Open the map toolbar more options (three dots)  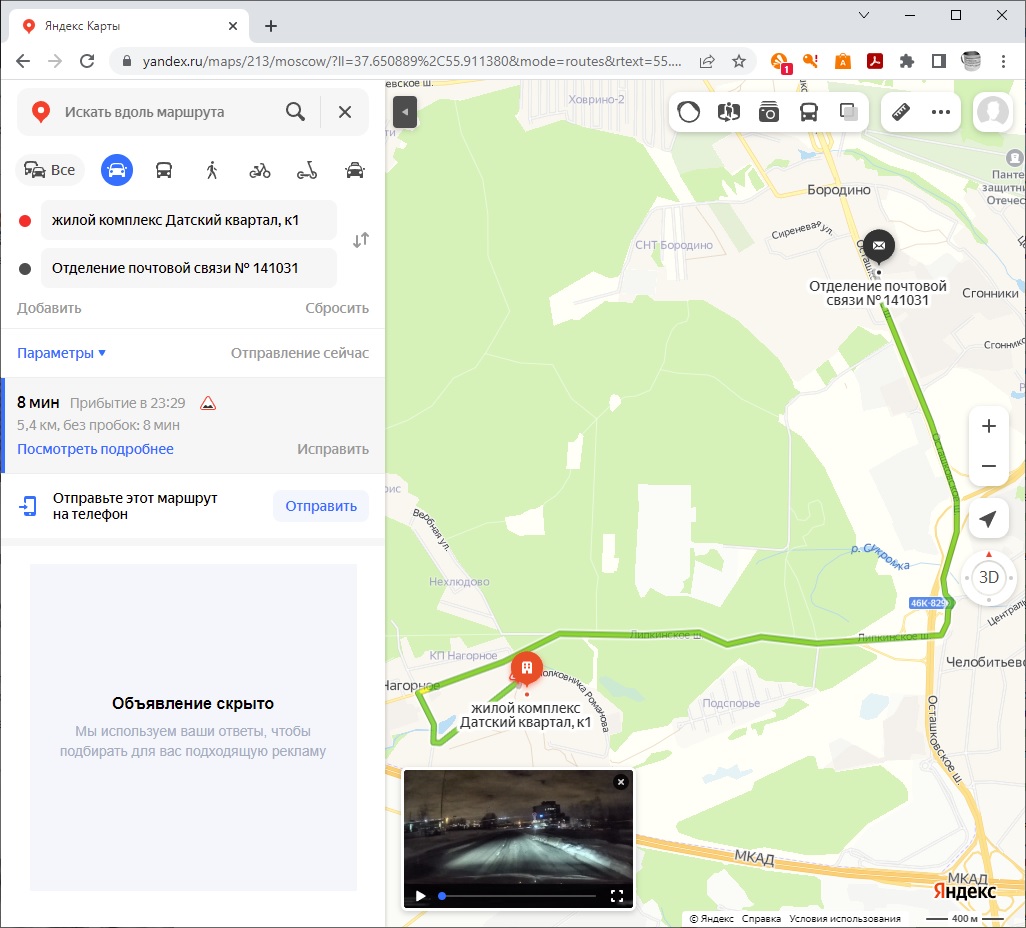coord(941,113)
